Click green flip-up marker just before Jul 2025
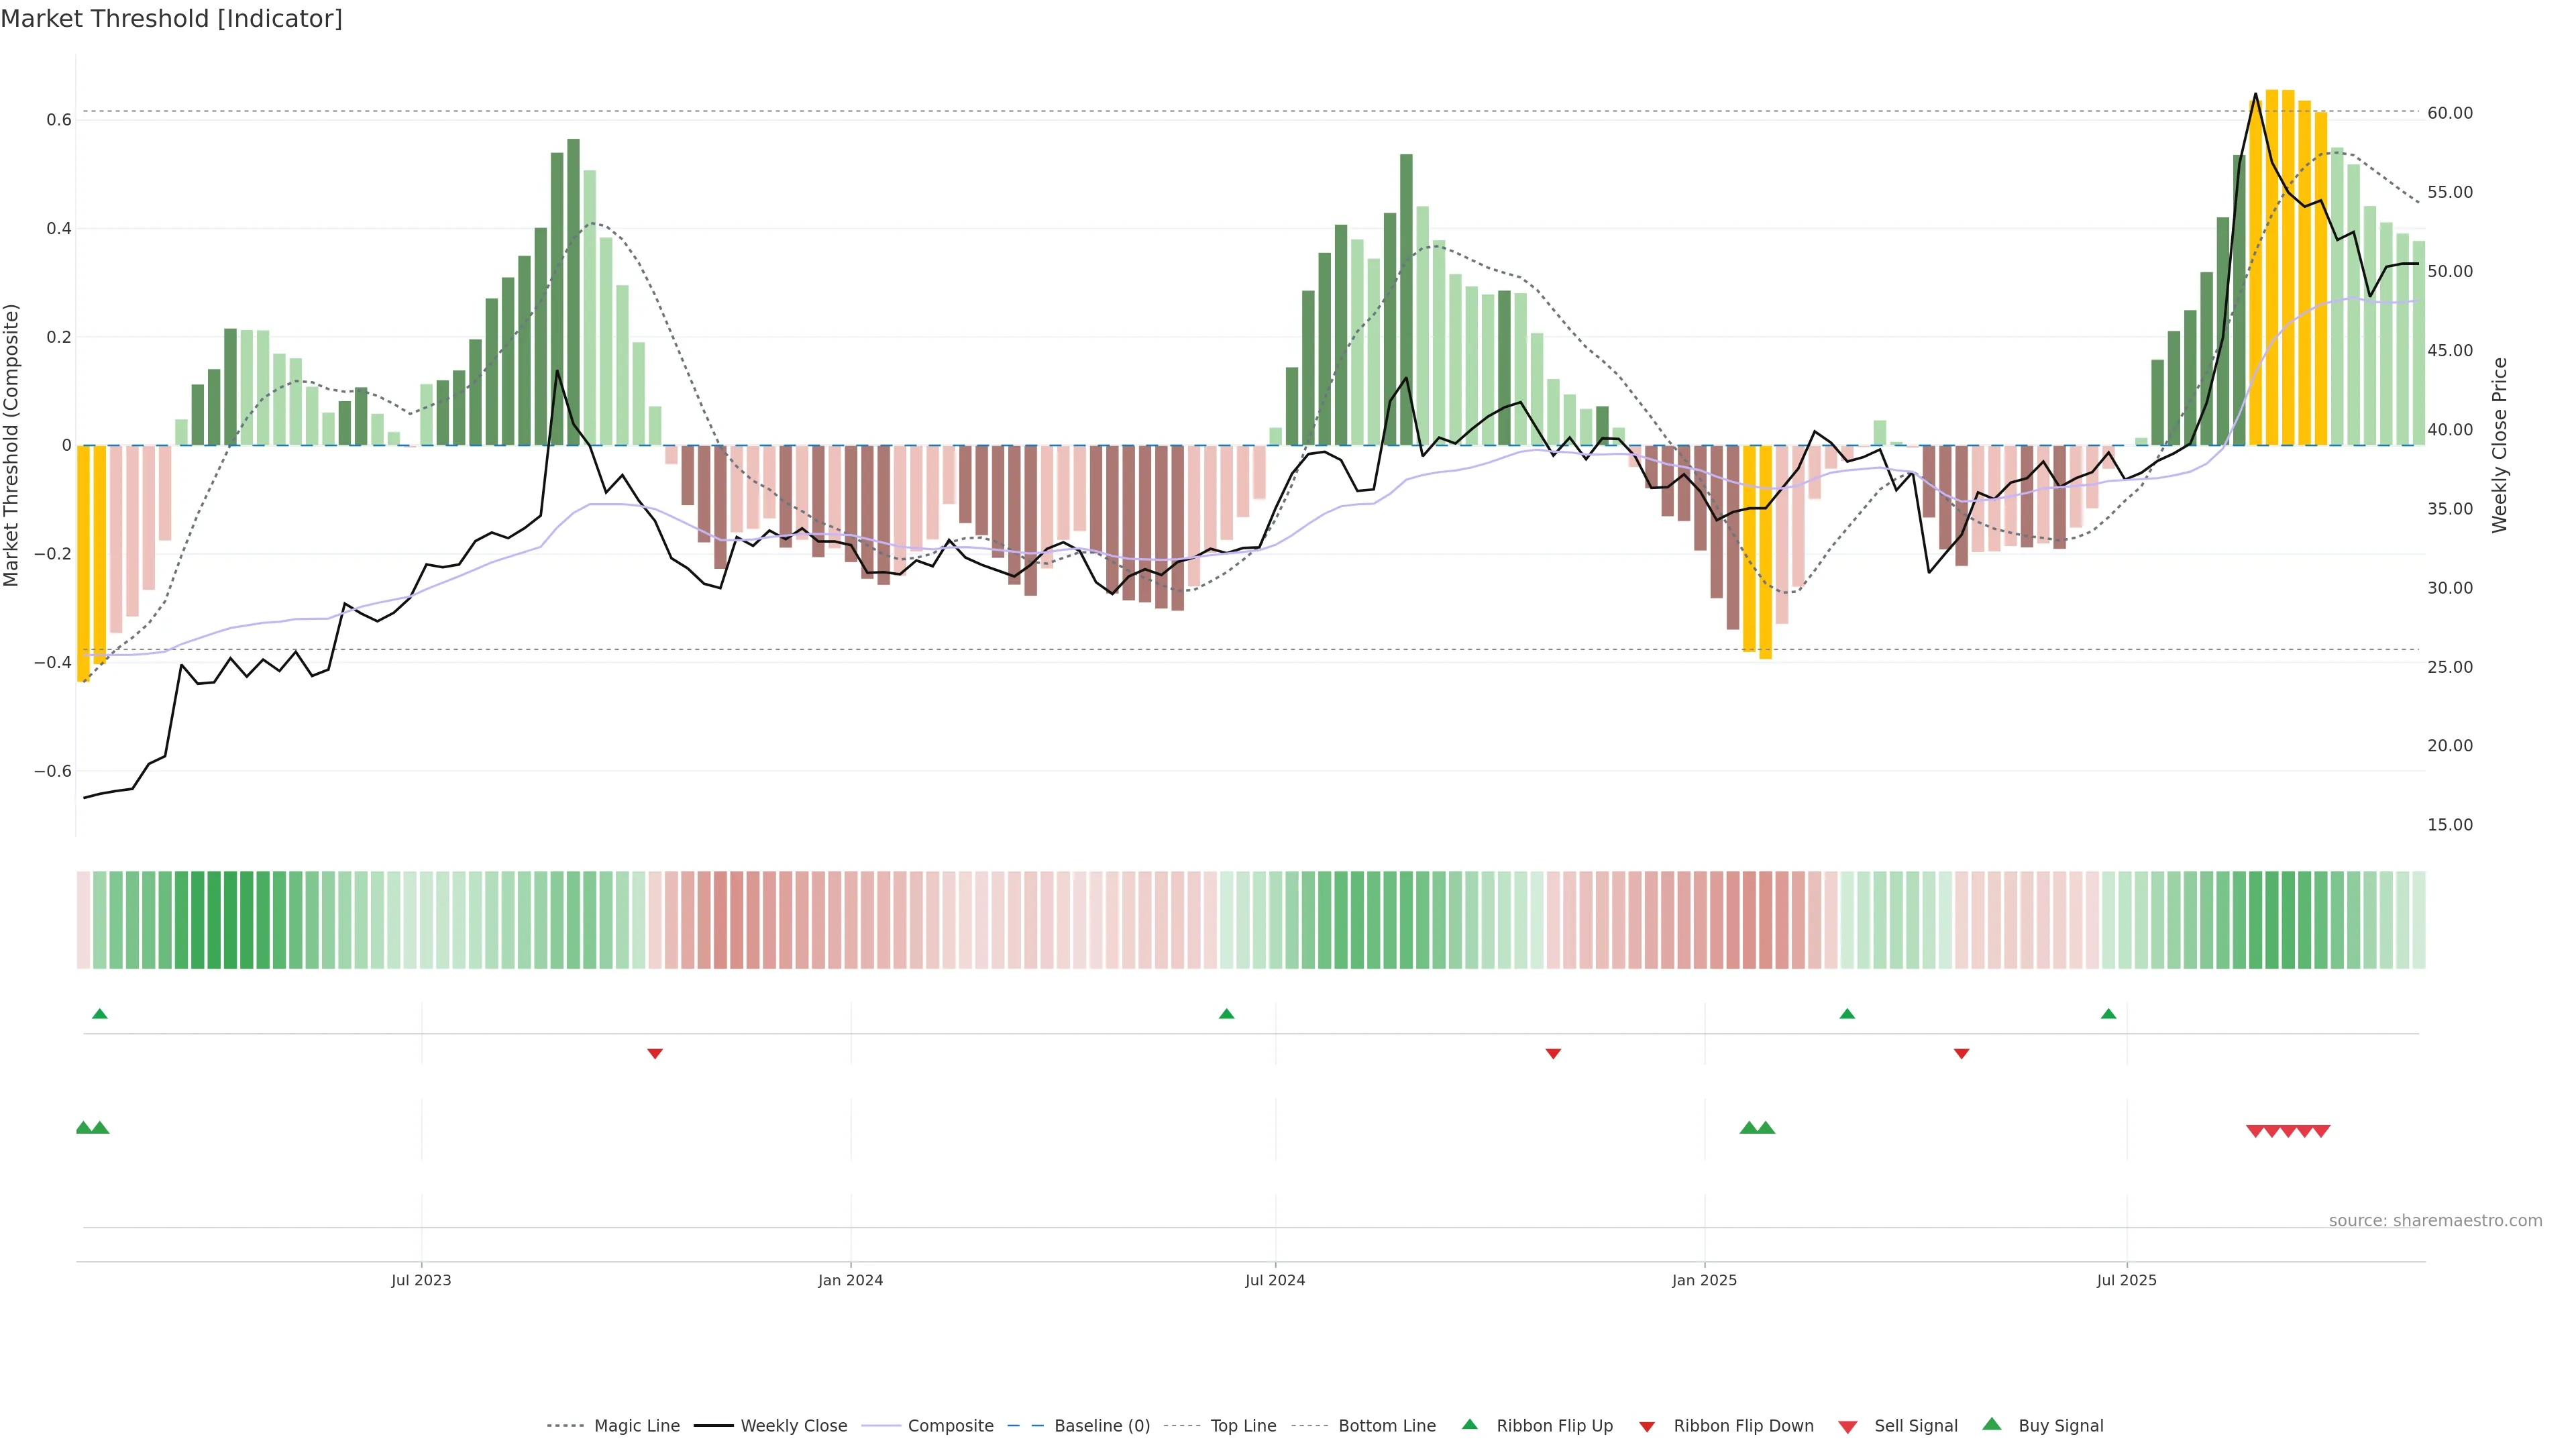Viewport: 2576px width, 1449px height. coord(2108,1014)
